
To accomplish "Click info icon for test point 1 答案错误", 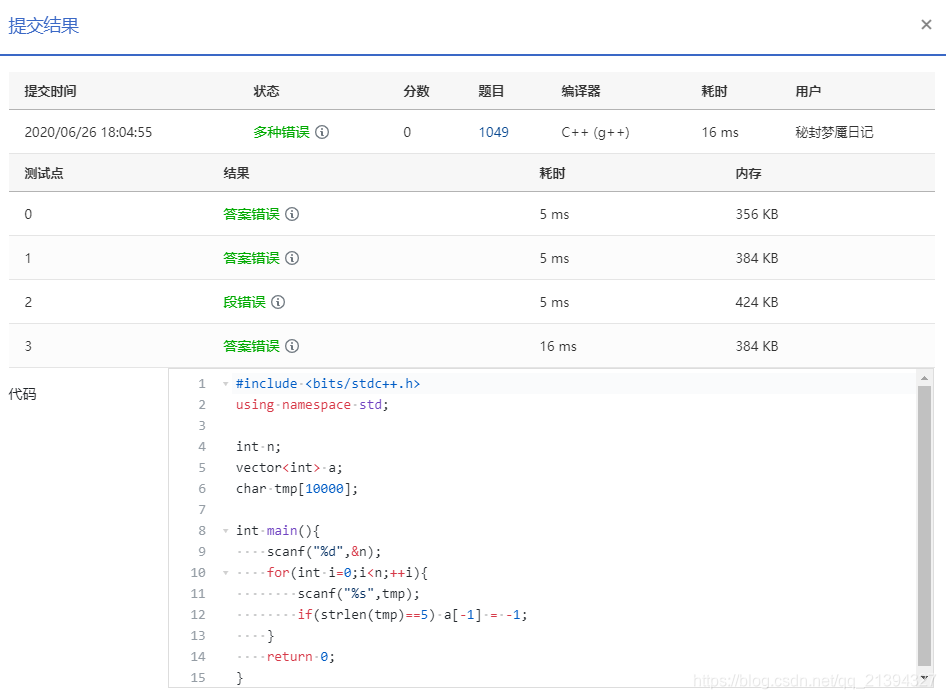I will click(x=292, y=258).
